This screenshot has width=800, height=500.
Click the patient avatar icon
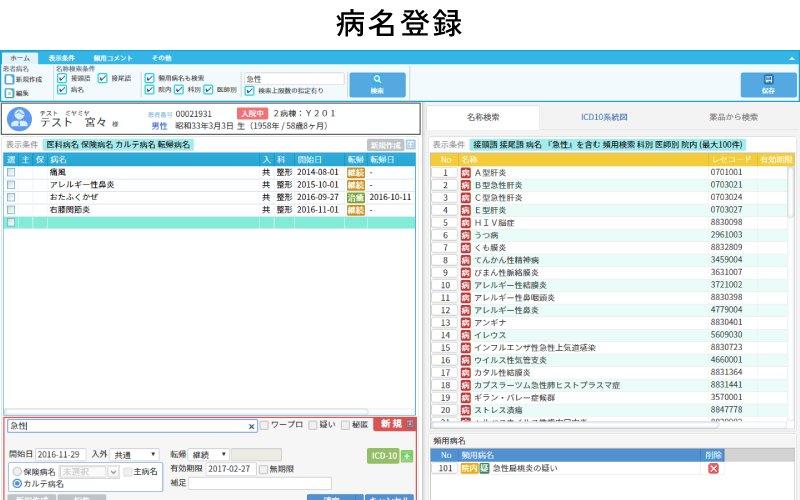pyautogui.click(x=18, y=119)
